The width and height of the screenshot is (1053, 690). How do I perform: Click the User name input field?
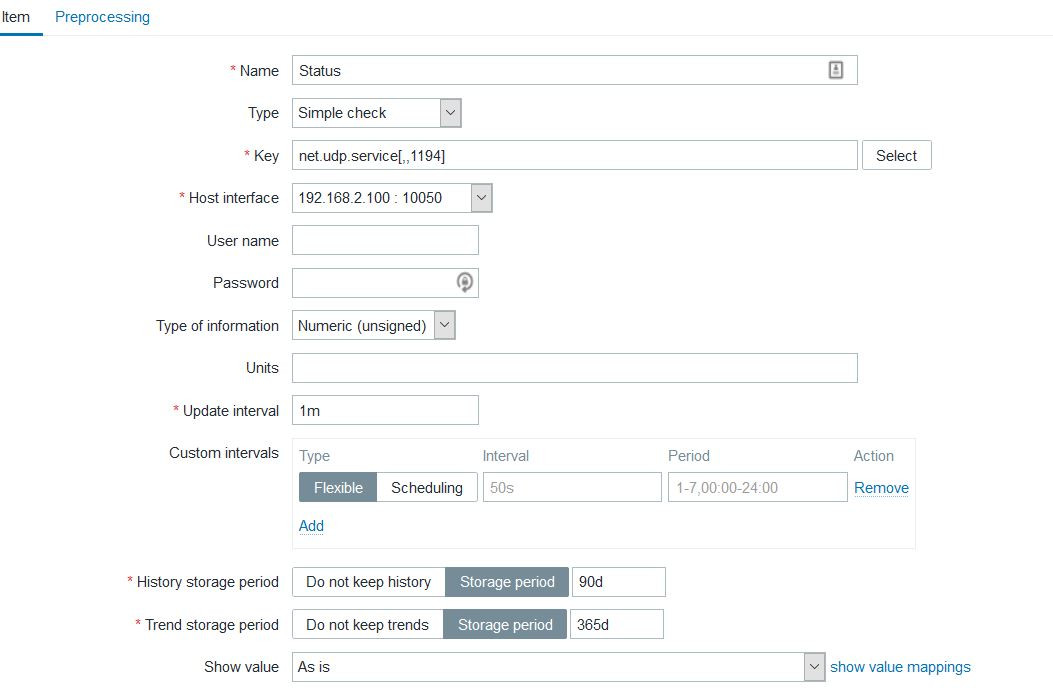click(385, 240)
